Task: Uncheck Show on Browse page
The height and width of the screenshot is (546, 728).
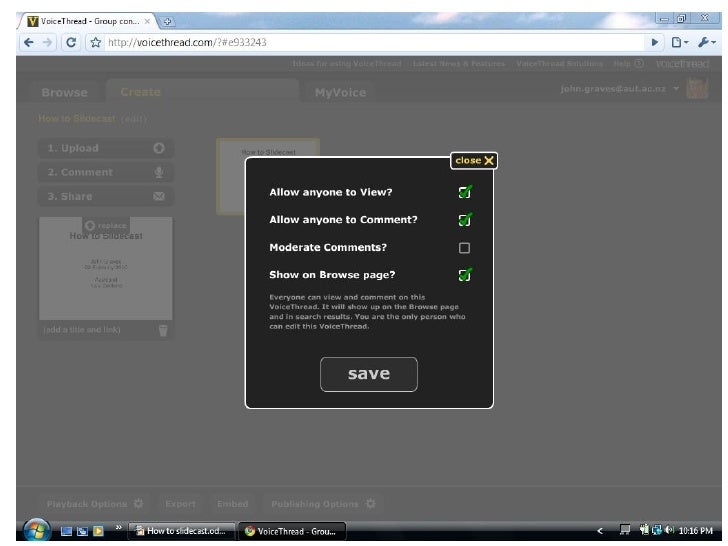Action: 464,275
